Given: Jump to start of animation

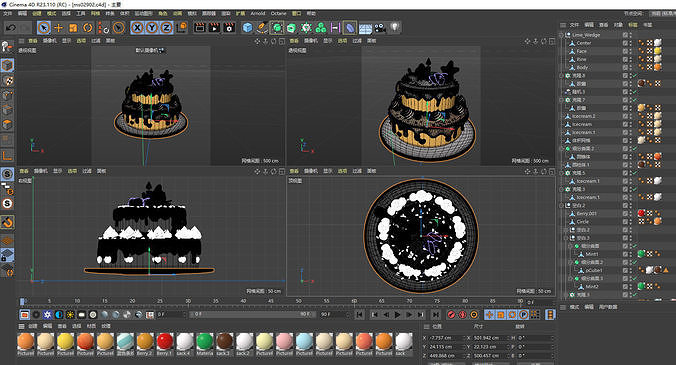Looking at the screenshot, I should pyautogui.click(x=360, y=315).
